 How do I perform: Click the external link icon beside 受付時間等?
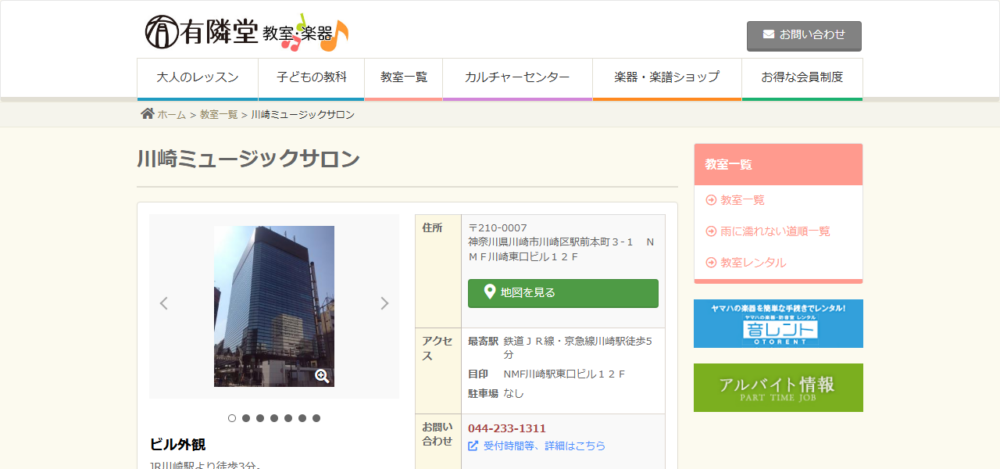[x=473, y=445]
